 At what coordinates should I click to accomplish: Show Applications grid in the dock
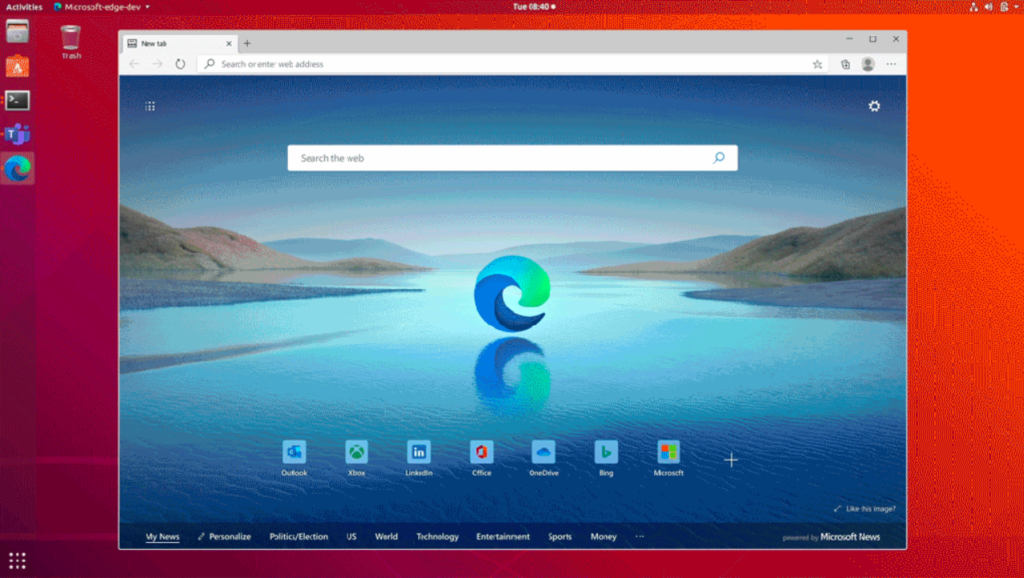coord(18,560)
